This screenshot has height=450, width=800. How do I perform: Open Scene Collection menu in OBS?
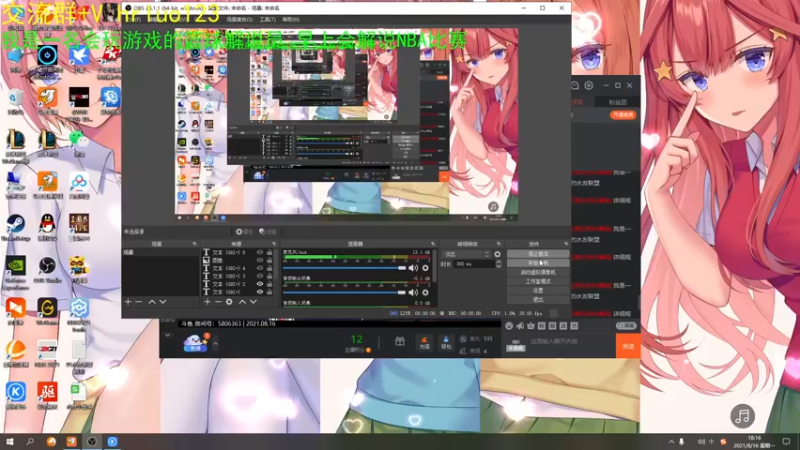pos(239,19)
